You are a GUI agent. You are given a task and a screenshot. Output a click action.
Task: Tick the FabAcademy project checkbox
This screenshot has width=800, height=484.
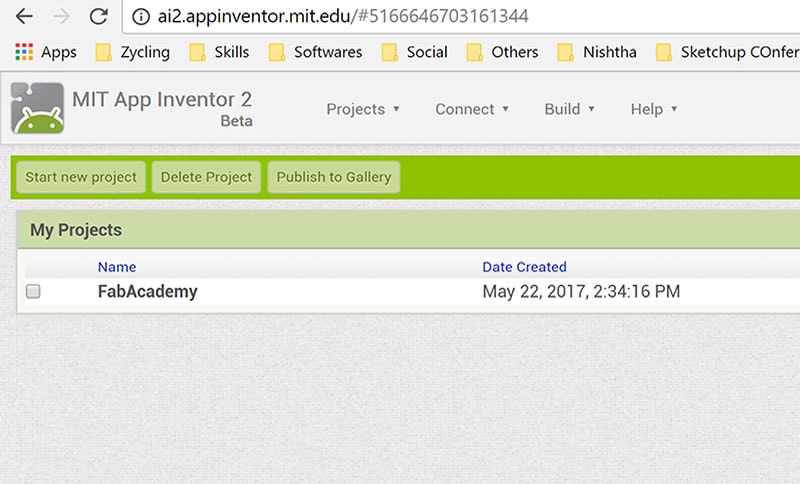[x=33, y=291]
